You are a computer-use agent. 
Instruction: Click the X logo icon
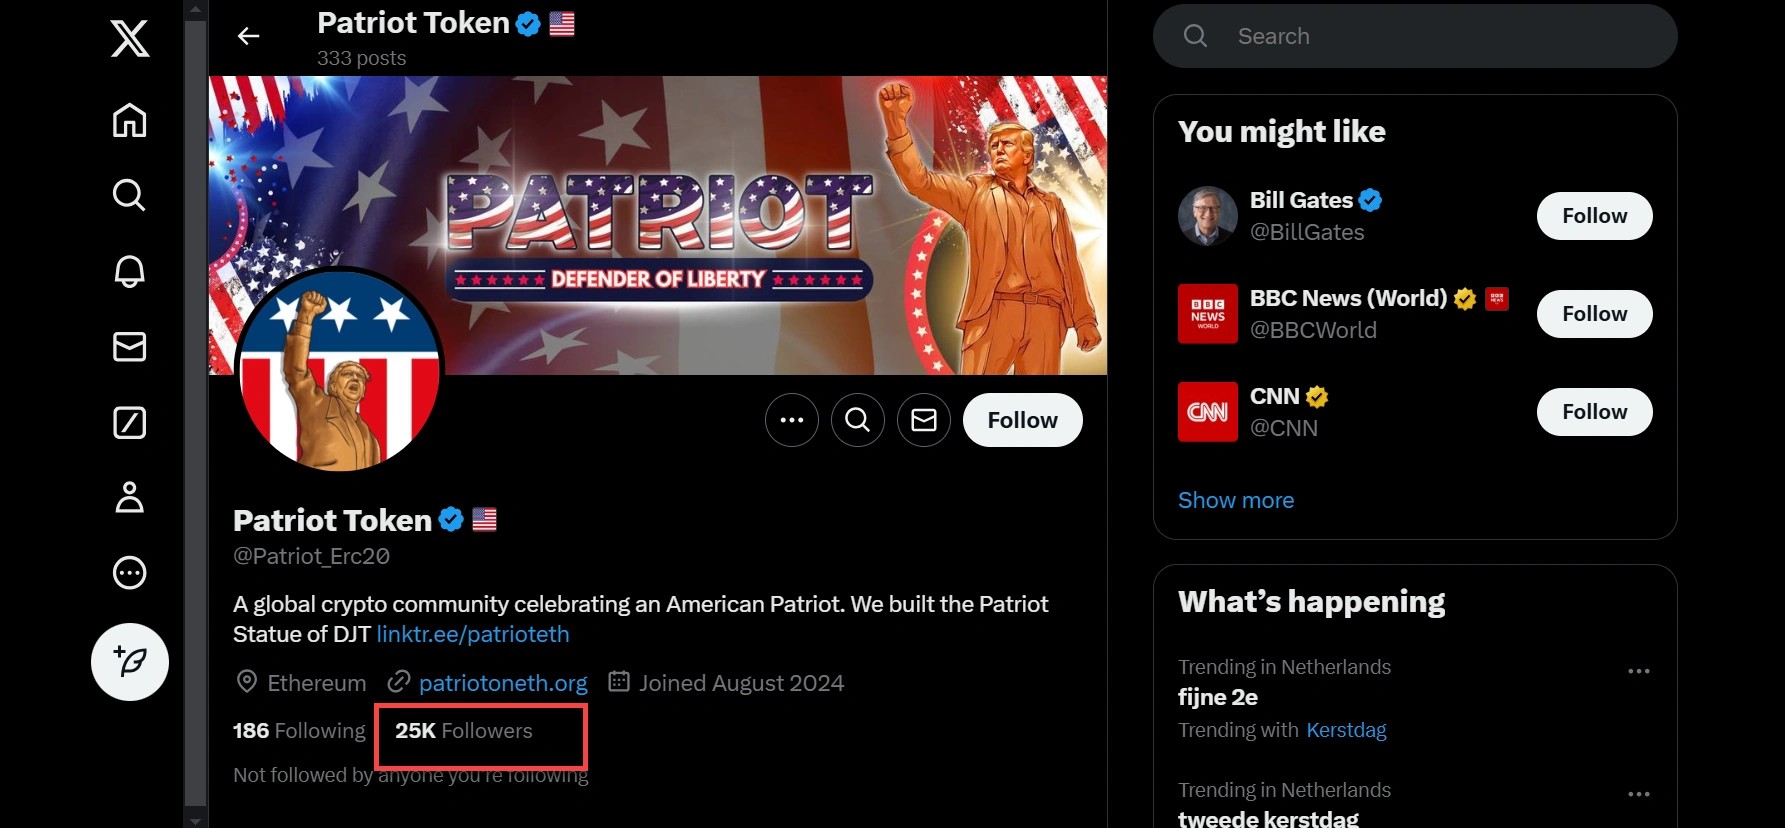coord(130,39)
